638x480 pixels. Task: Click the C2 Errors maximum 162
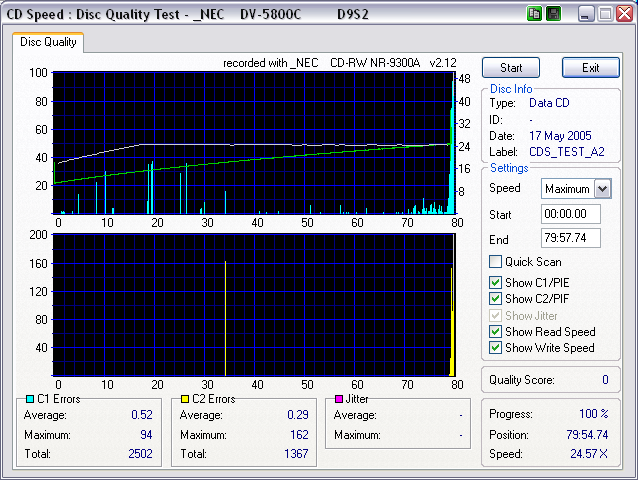pos(299,435)
